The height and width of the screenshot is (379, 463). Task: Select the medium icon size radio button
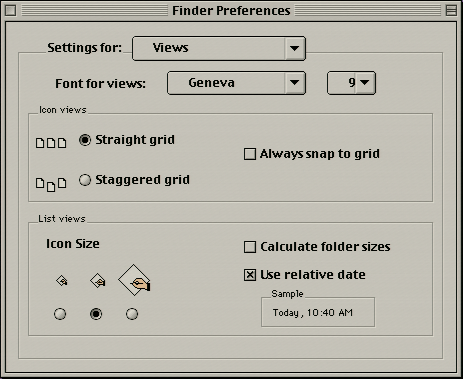coord(96,314)
